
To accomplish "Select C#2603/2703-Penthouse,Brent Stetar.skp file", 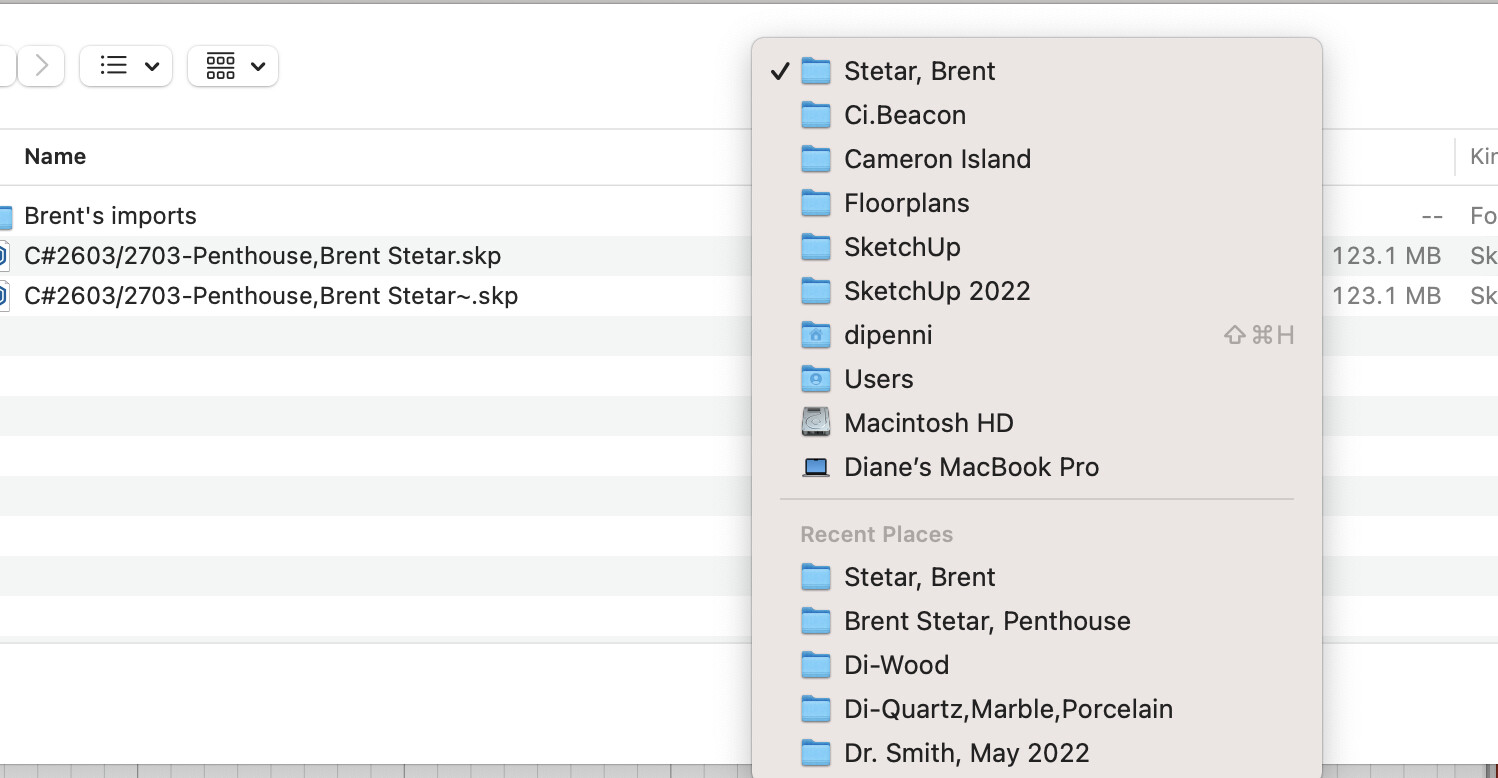I will tap(262, 256).
